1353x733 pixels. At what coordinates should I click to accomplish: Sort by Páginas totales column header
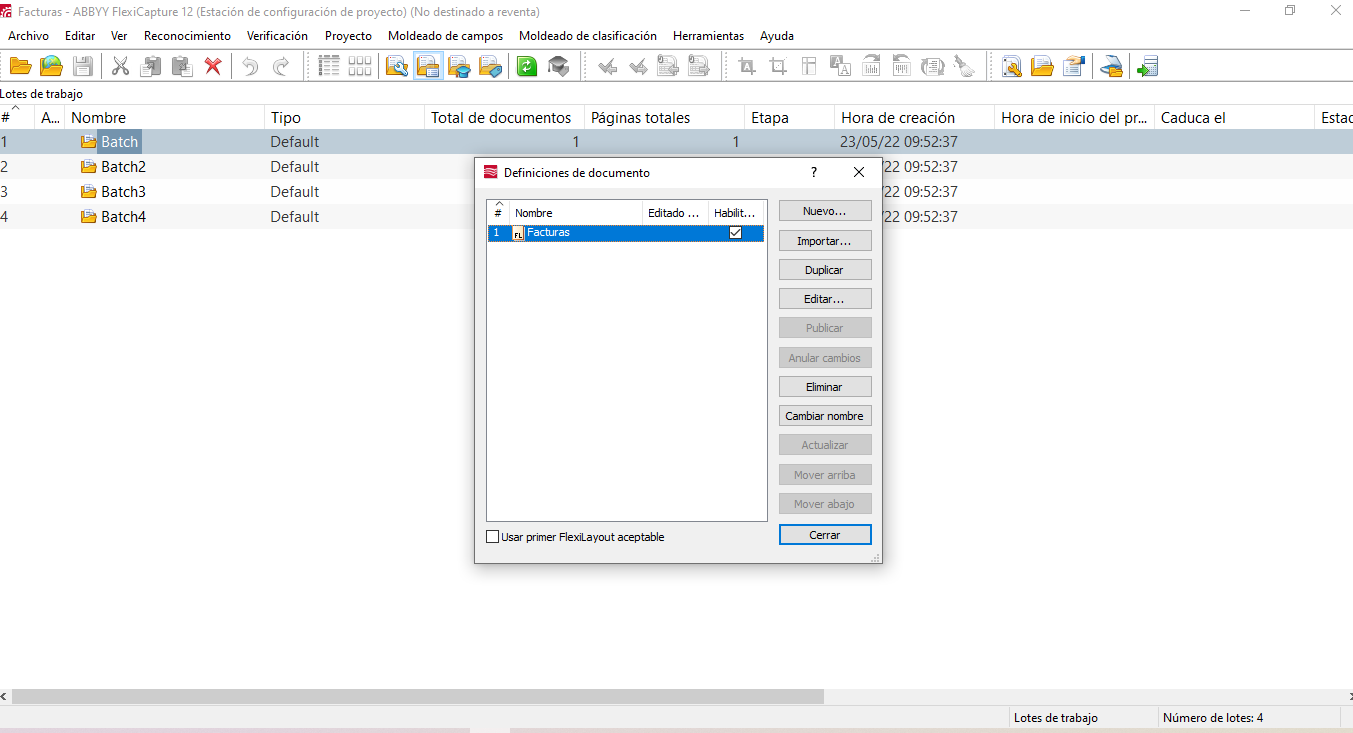pyautogui.click(x=664, y=118)
